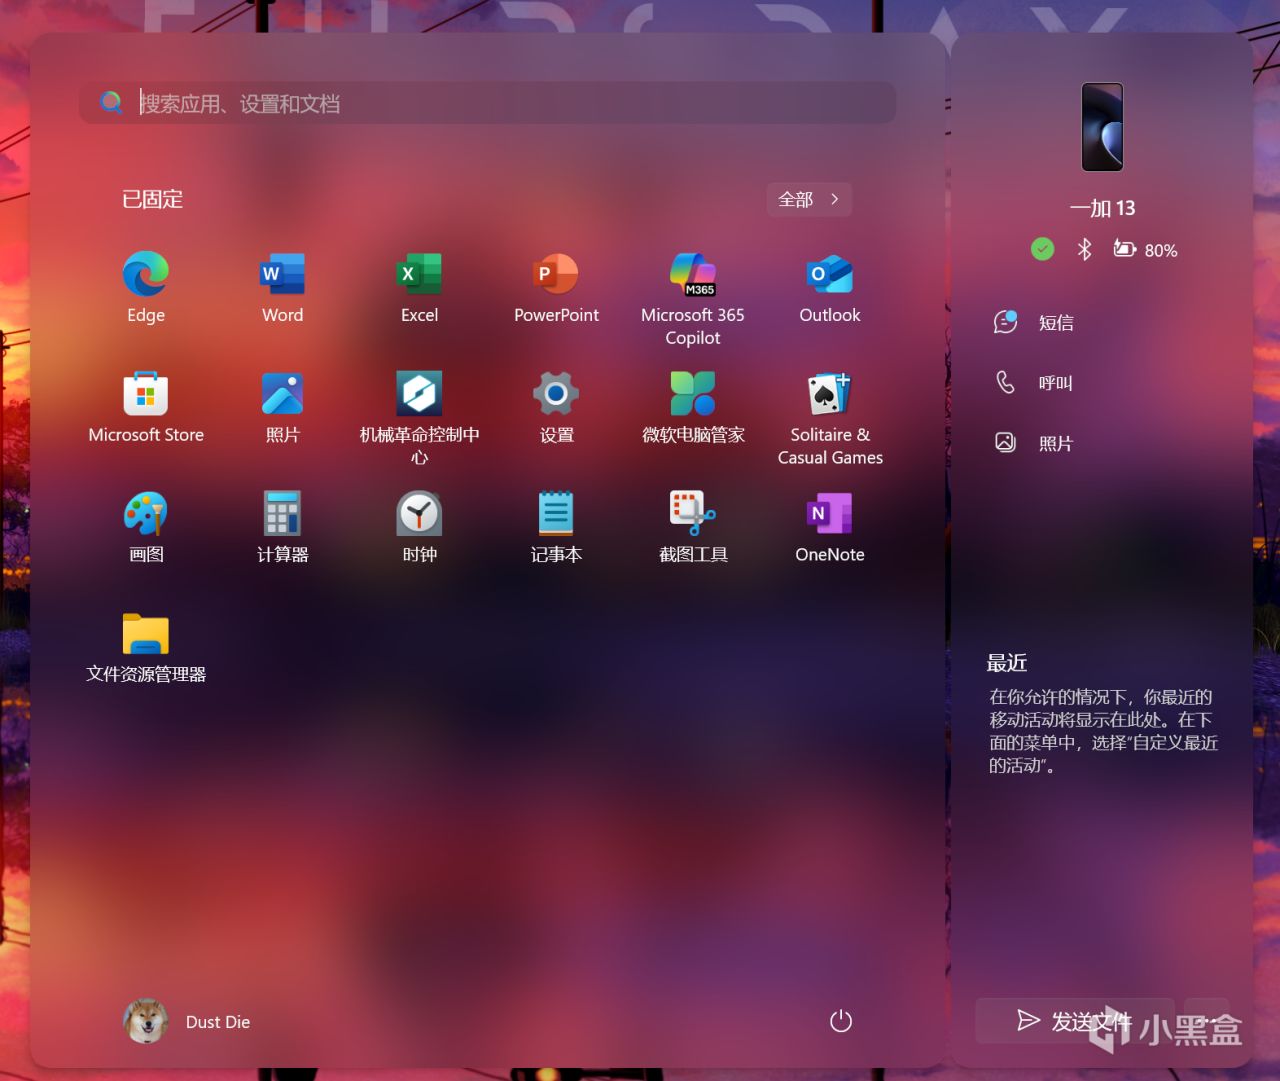Click the search magnifier icon

point(111,102)
